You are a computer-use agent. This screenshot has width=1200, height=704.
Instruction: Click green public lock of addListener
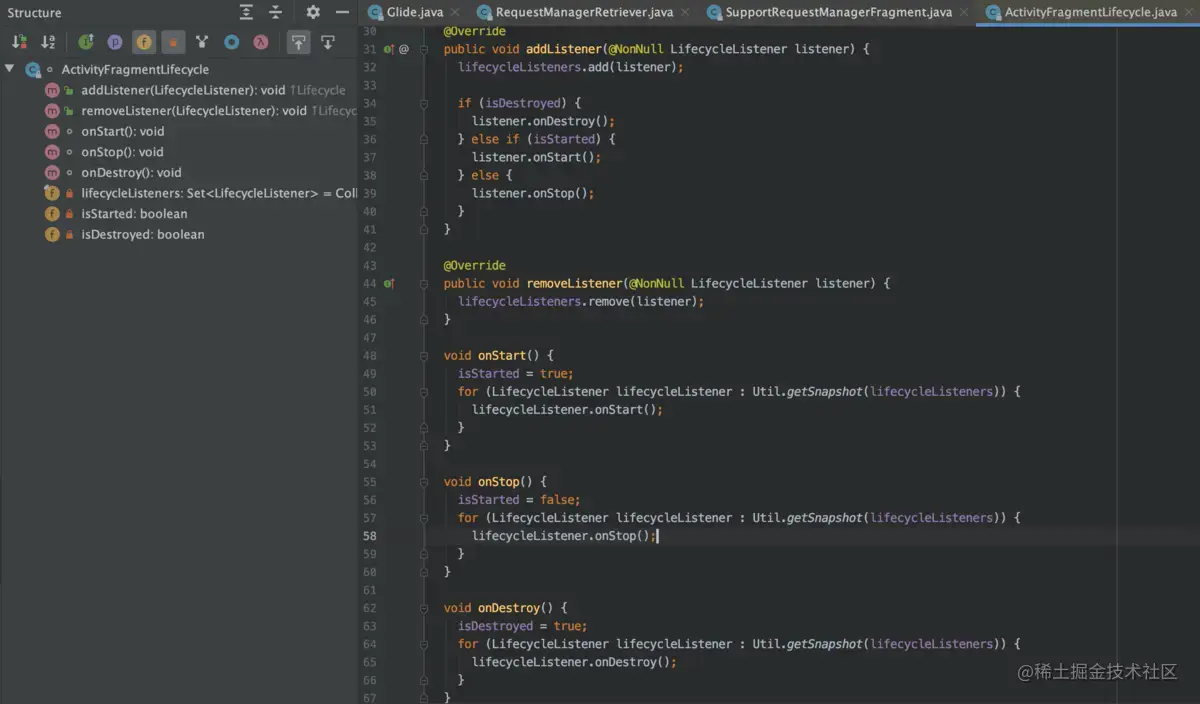(x=69, y=90)
